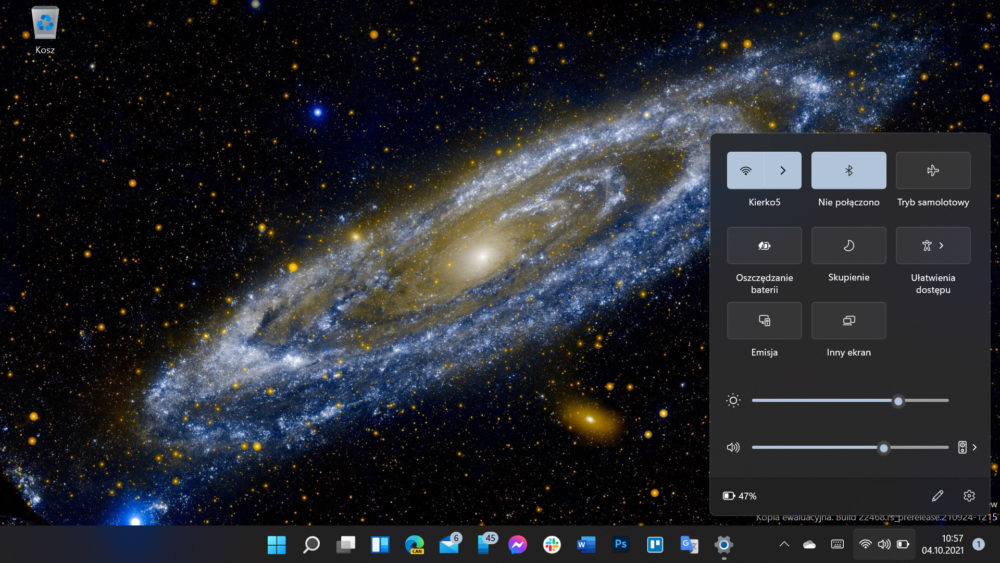Open taskbar Search magnifier
The height and width of the screenshot is (563, 1000).
tap(311, 545)
